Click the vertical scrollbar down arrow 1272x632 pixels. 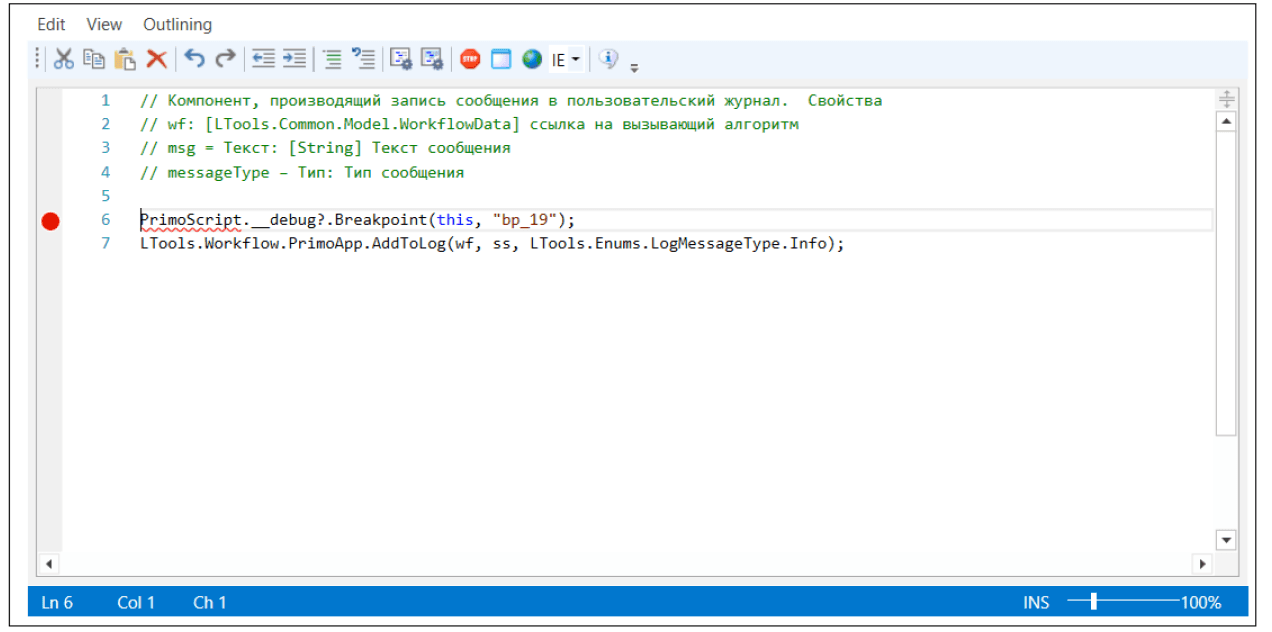click(1226, 540)
